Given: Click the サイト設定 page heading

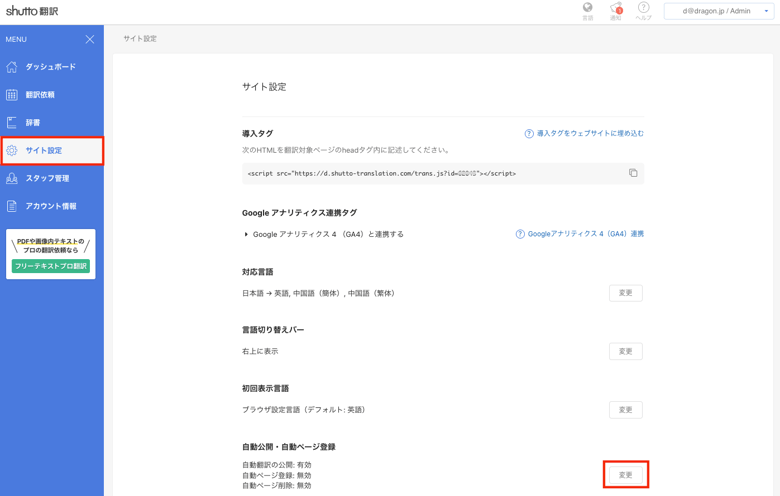Looking at the screenshot, I should pyautogui.click(x=264, y=87).
